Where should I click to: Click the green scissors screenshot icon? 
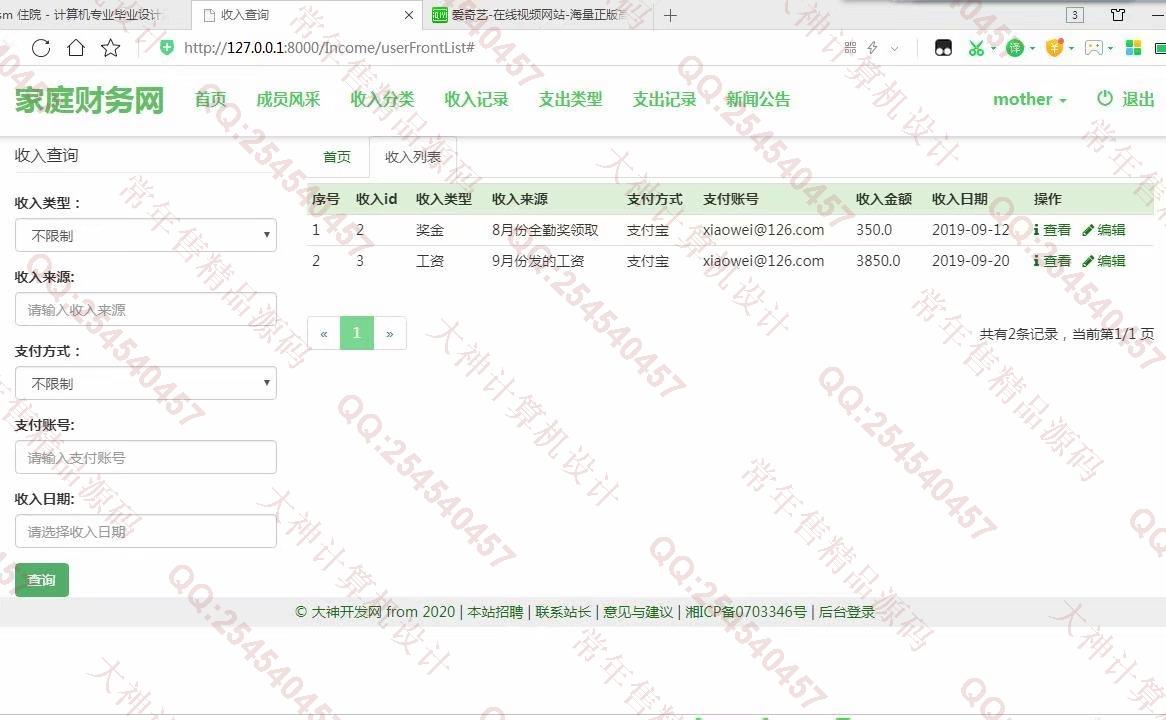click(x=976, y=48)
